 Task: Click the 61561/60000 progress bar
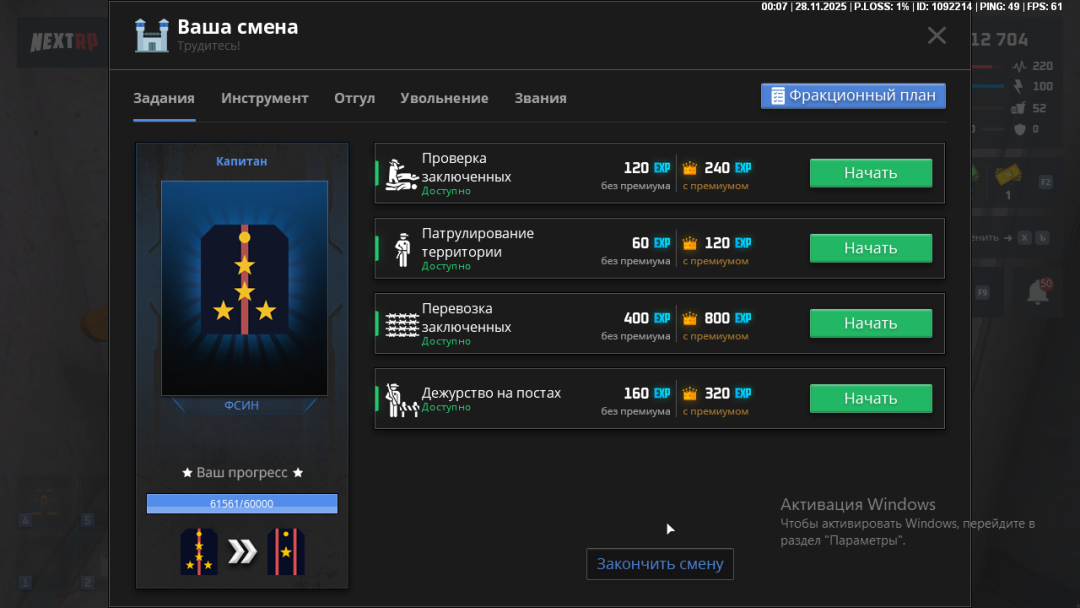pos(242,503)
